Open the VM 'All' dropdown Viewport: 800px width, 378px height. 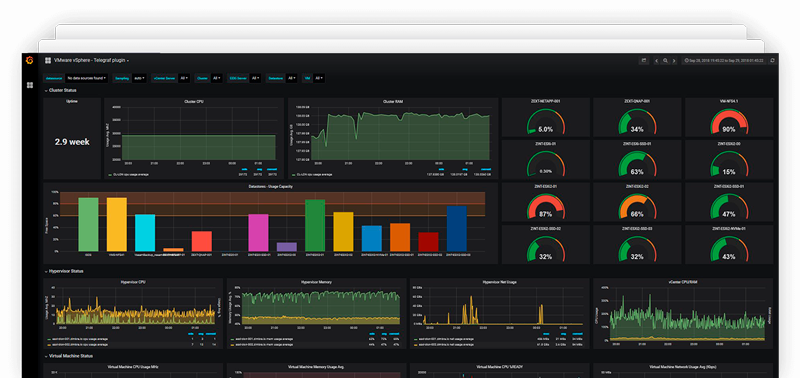coord(319,78)
